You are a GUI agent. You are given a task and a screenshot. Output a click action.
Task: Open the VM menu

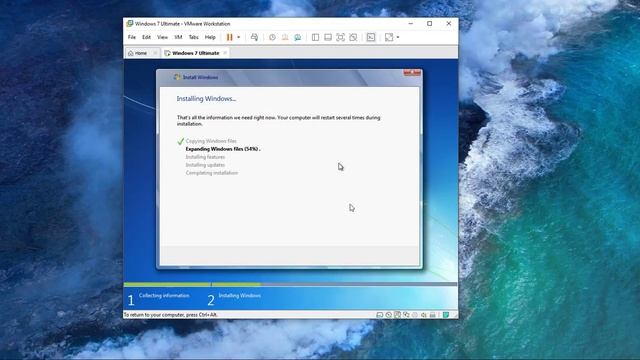tap(178, 37)
